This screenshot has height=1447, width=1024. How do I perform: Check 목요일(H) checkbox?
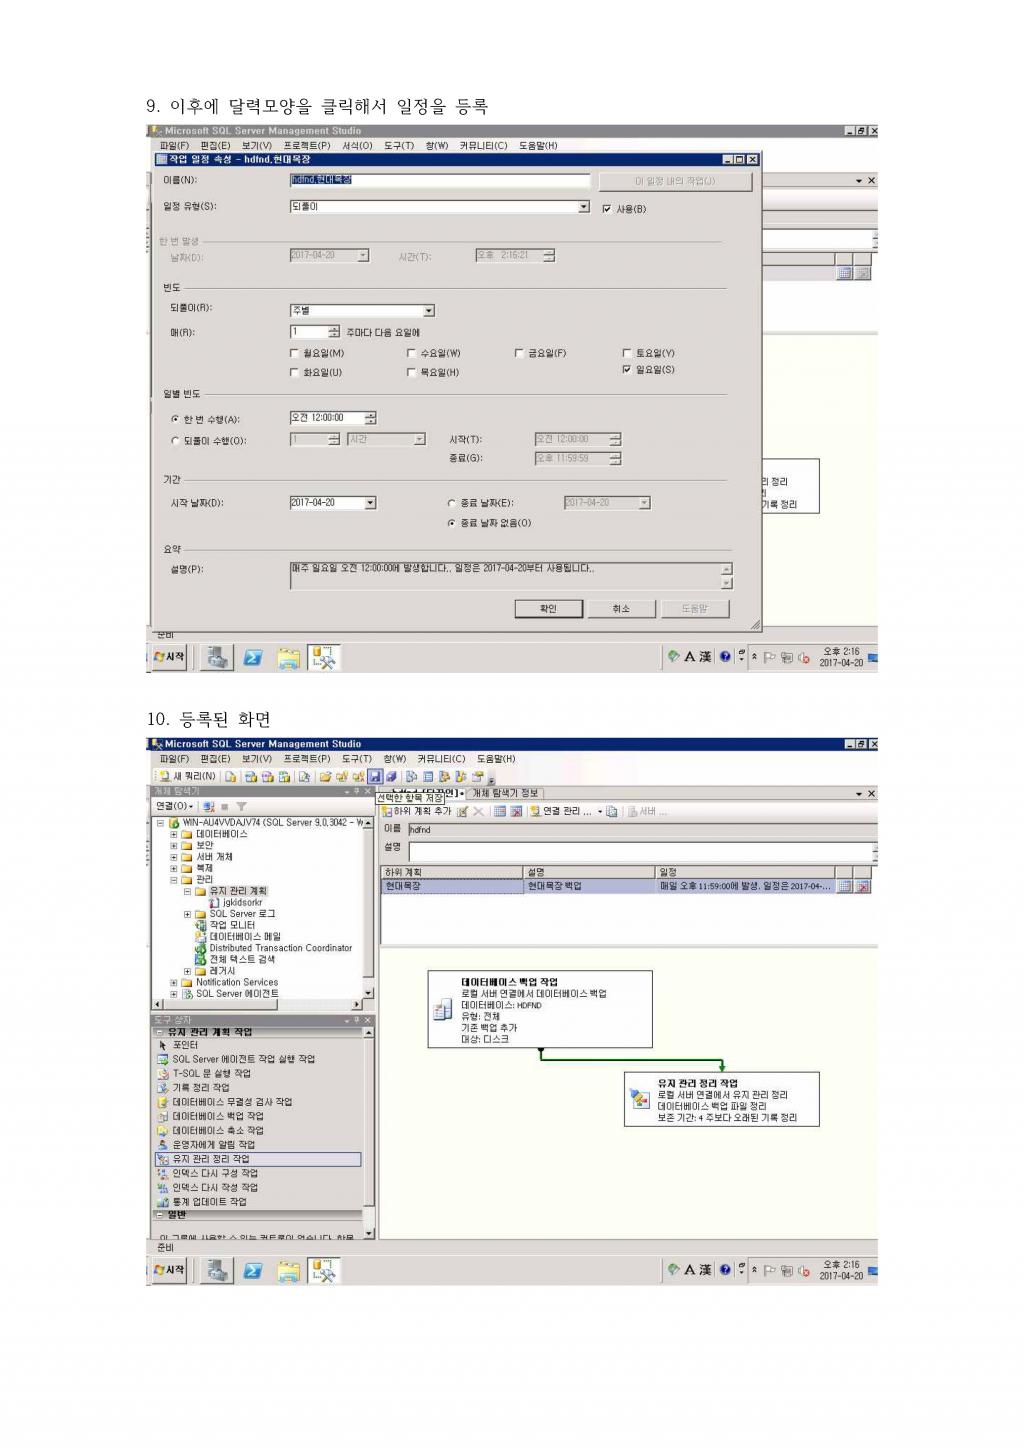click(x=411, y=372)
